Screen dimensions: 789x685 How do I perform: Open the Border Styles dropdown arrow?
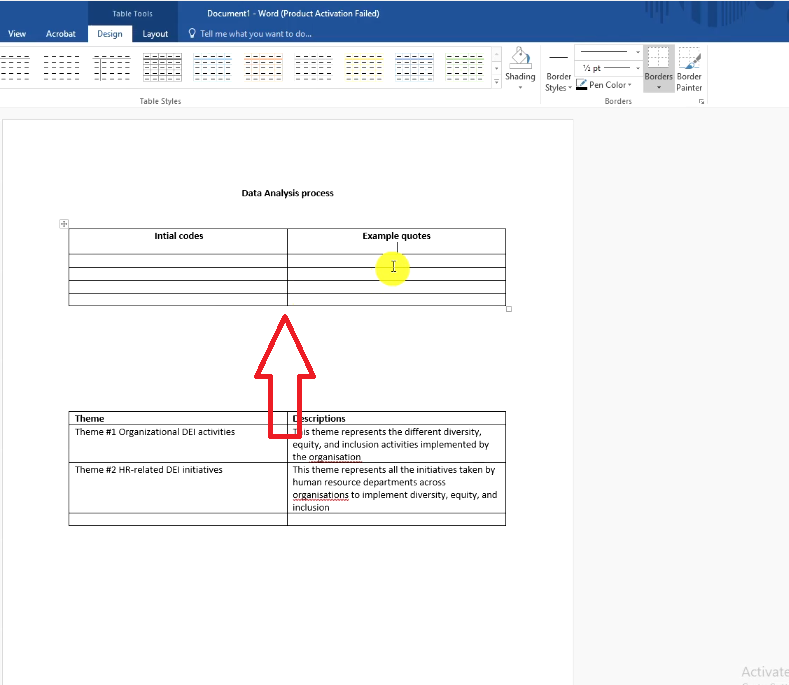point(570,88)
